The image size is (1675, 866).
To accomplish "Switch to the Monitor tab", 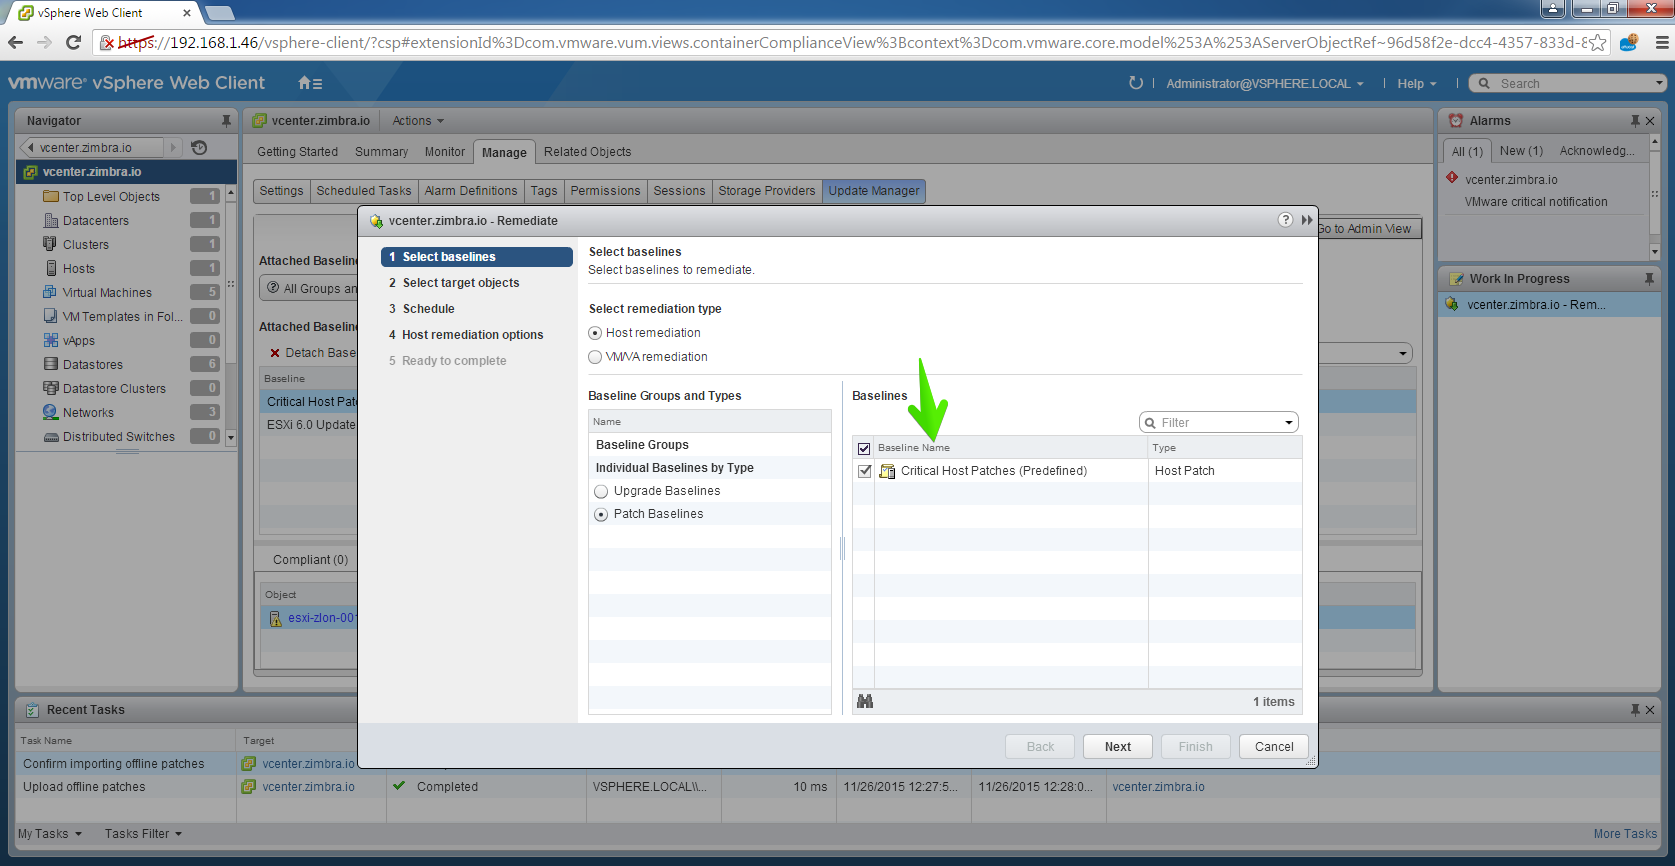I will (445, 152).
